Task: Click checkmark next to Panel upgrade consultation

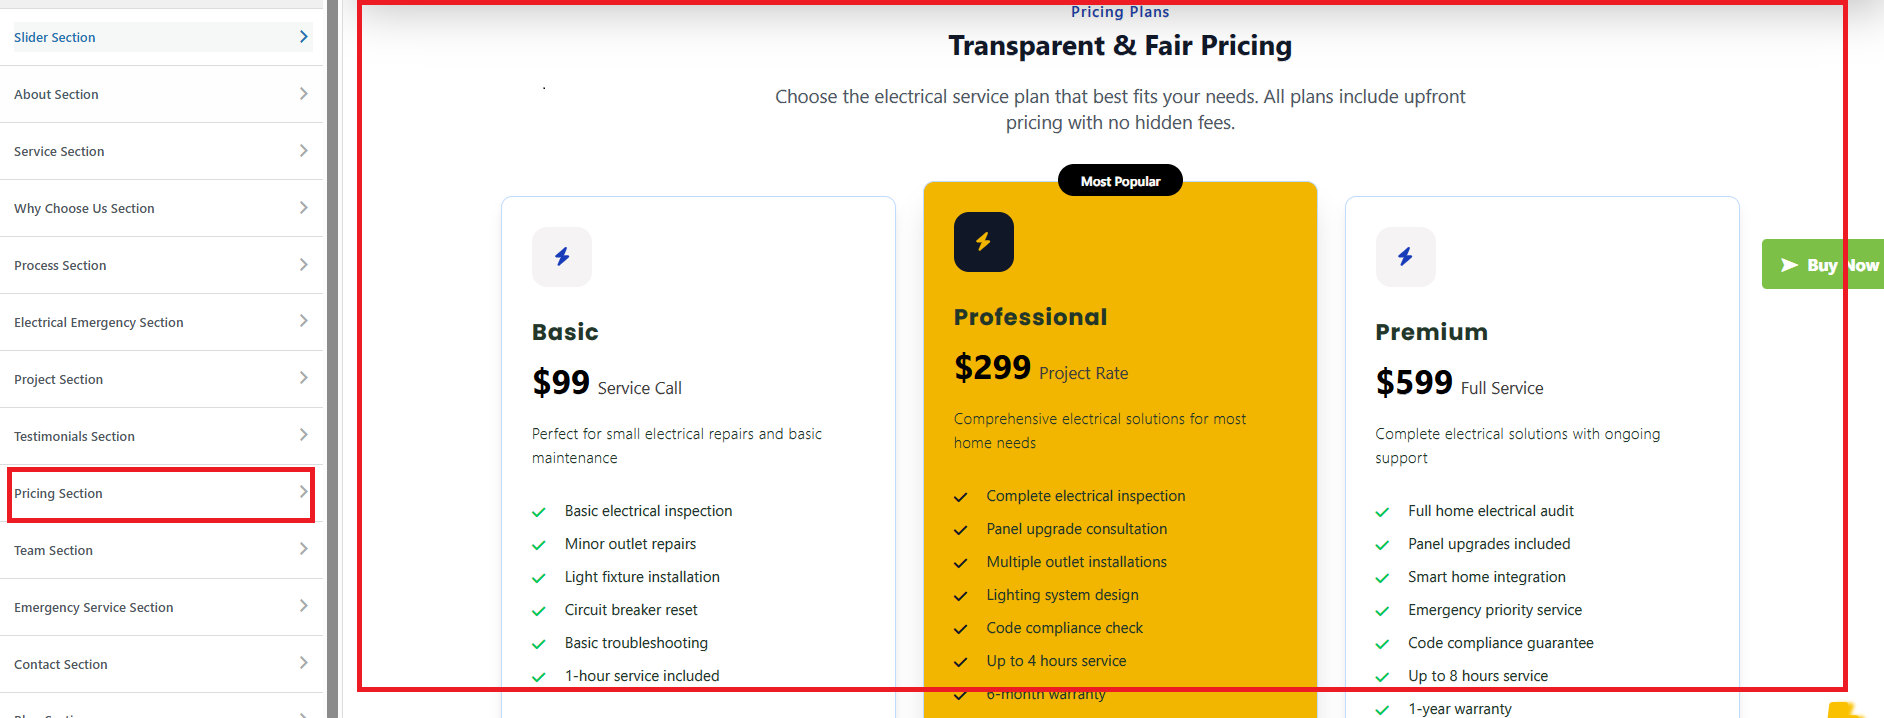Action: pyautogui.click(x=961, y=530)
